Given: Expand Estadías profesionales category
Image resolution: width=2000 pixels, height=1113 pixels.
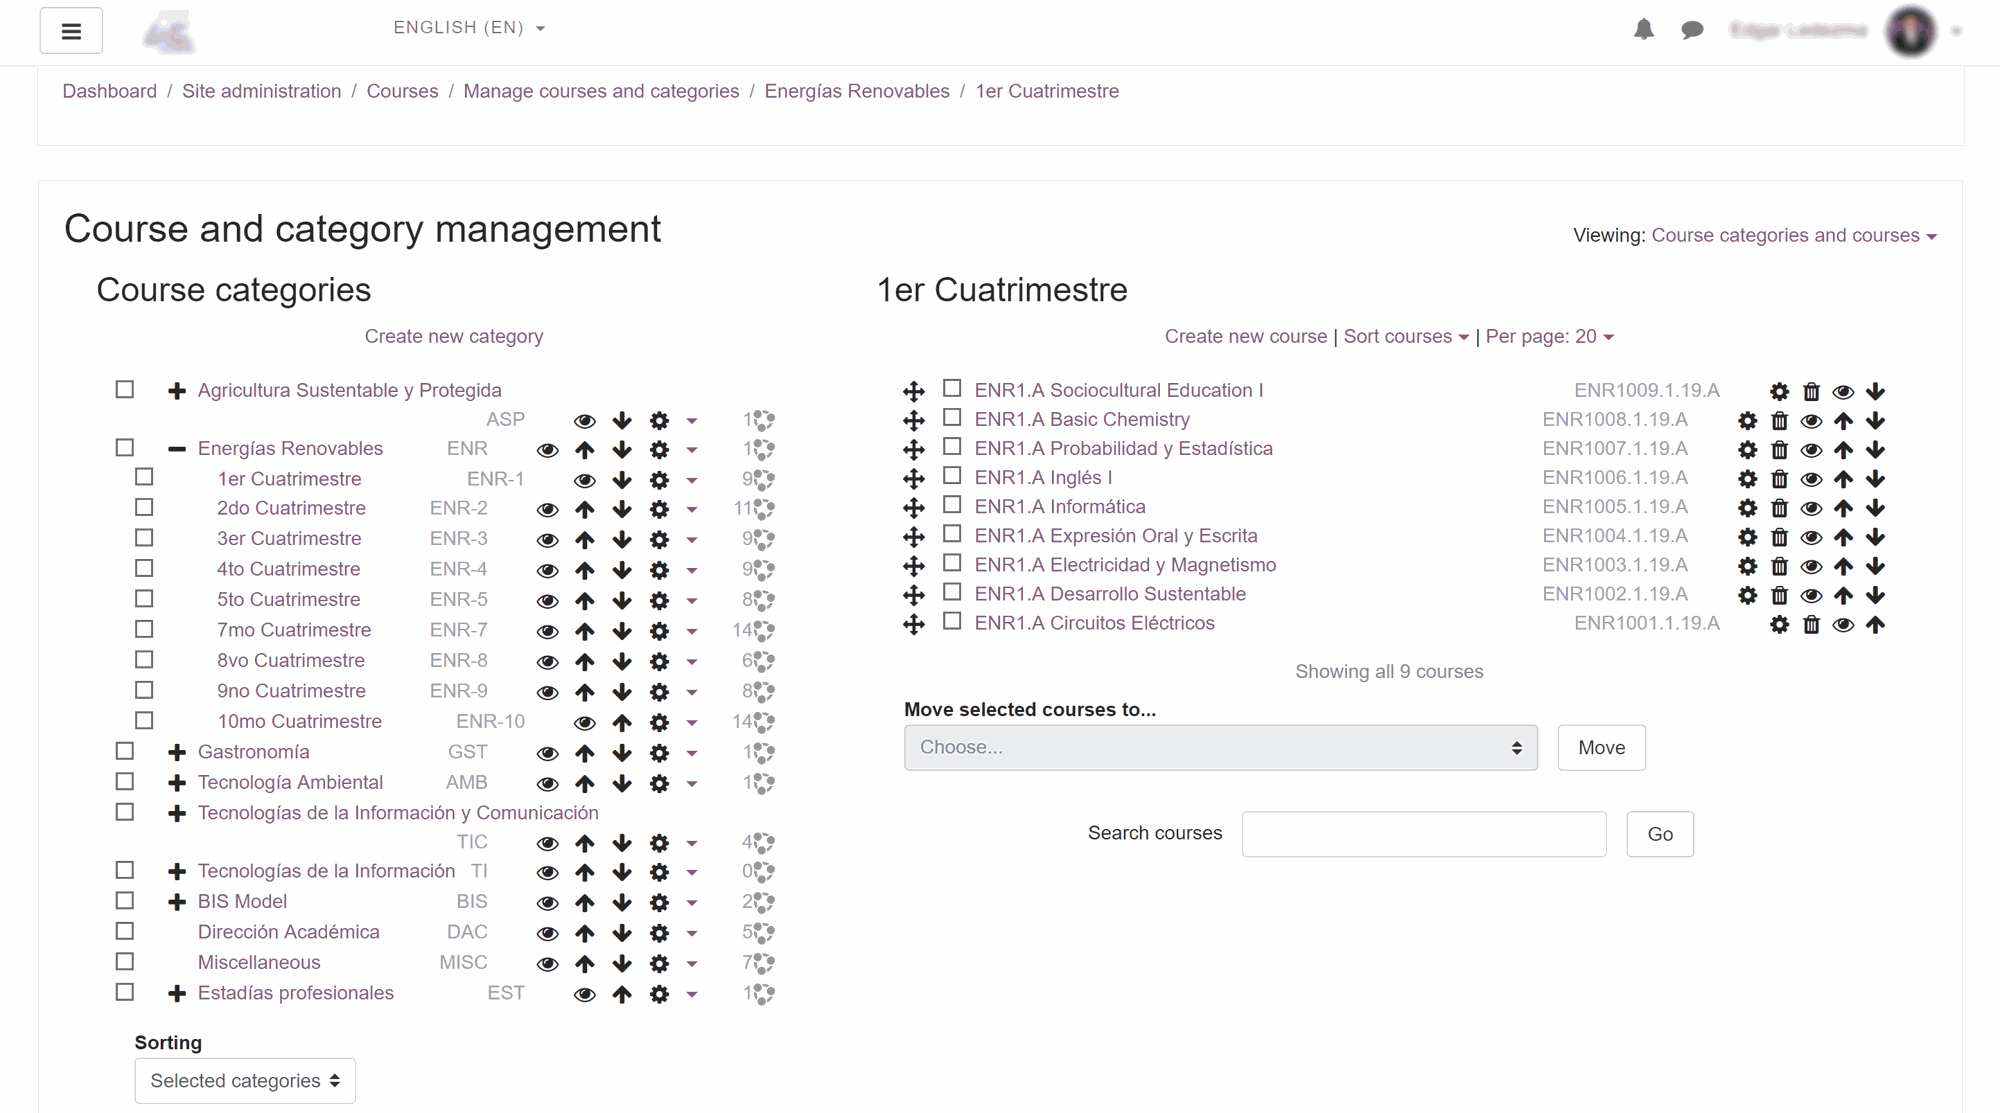Looking at the screenshot, I should click(177, 994).
